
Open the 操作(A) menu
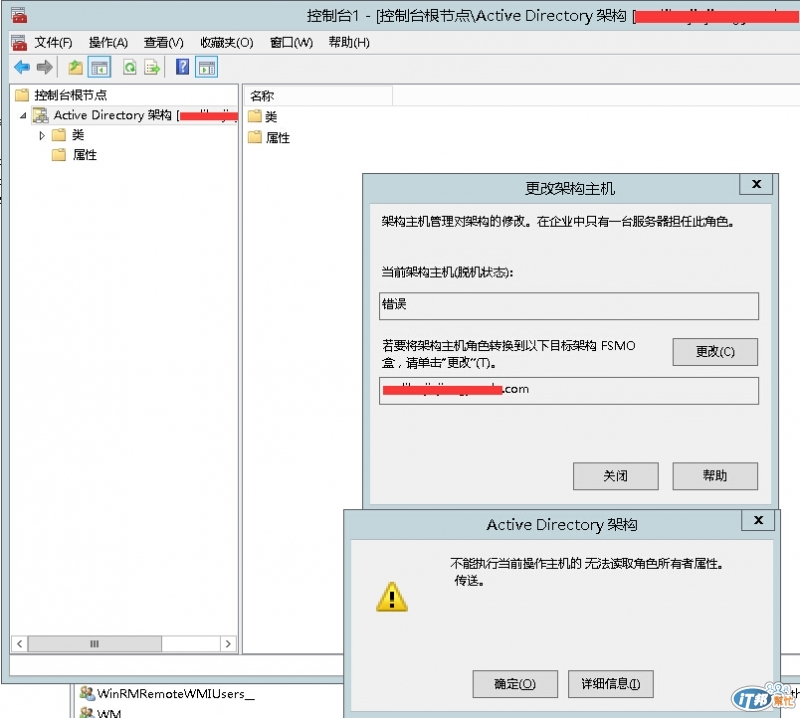[x=108, y=42]
